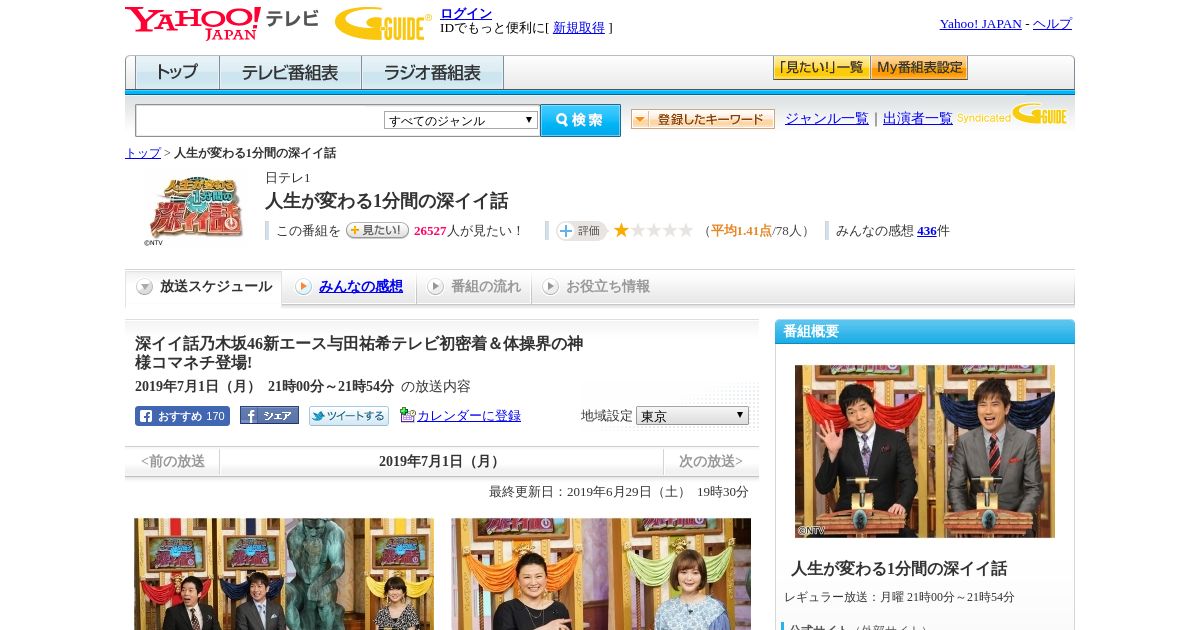This screenshot has width=1200, height=630.
Task: Click the Thinker statue studio photo
Action: 284,574
